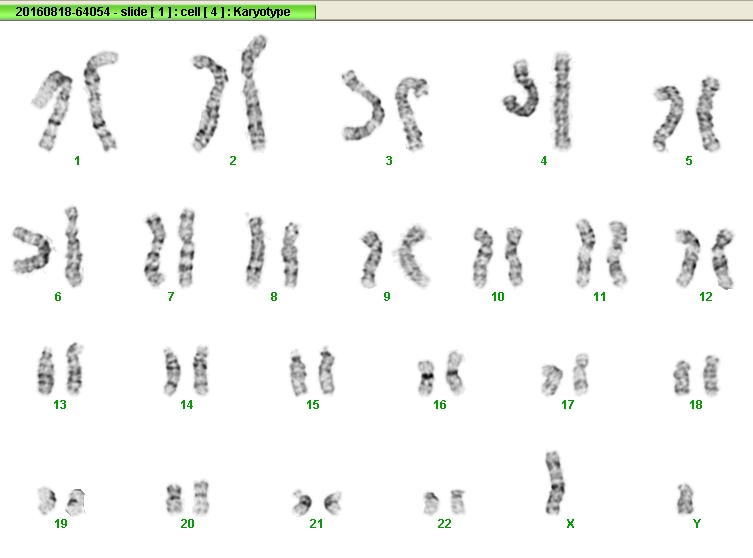
Task: Select the chromosome 19 pair
Action: 61,501
